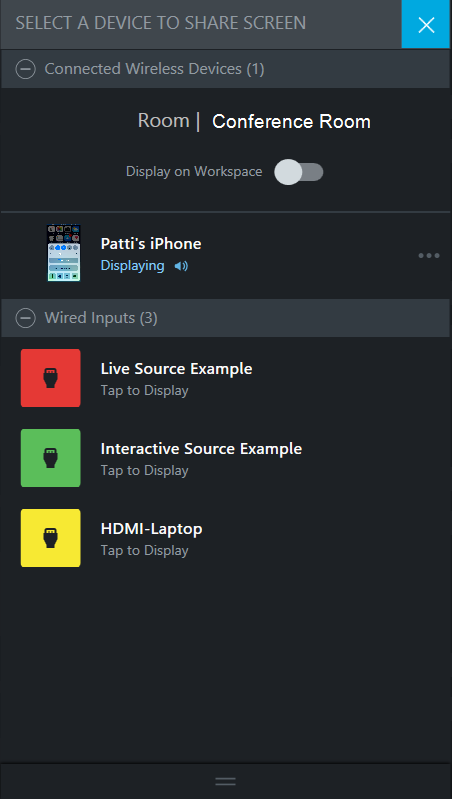Select the green Interactive Source HDMI icon
Viewport: 452px width, 799px height.
click(50, 458)
